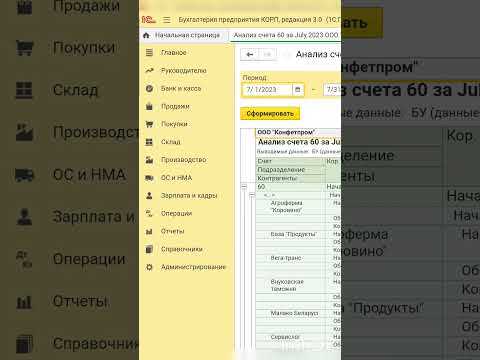Click the period start date field 7/1/2023

267,90
